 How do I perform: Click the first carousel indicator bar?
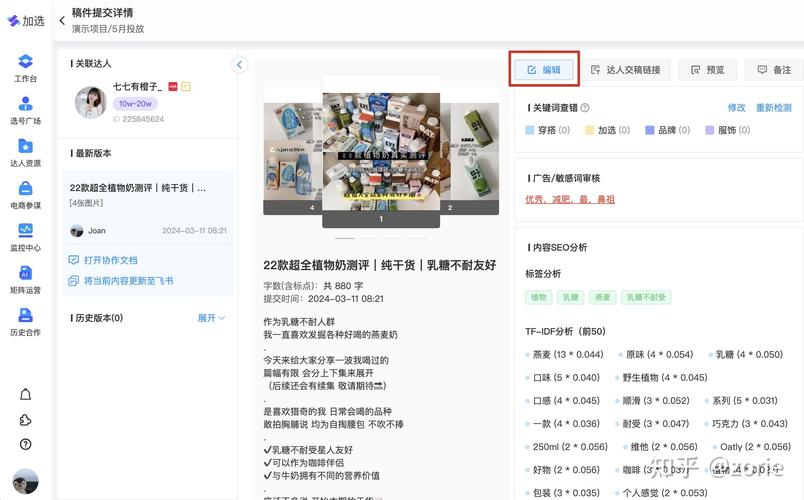(345, 238)
